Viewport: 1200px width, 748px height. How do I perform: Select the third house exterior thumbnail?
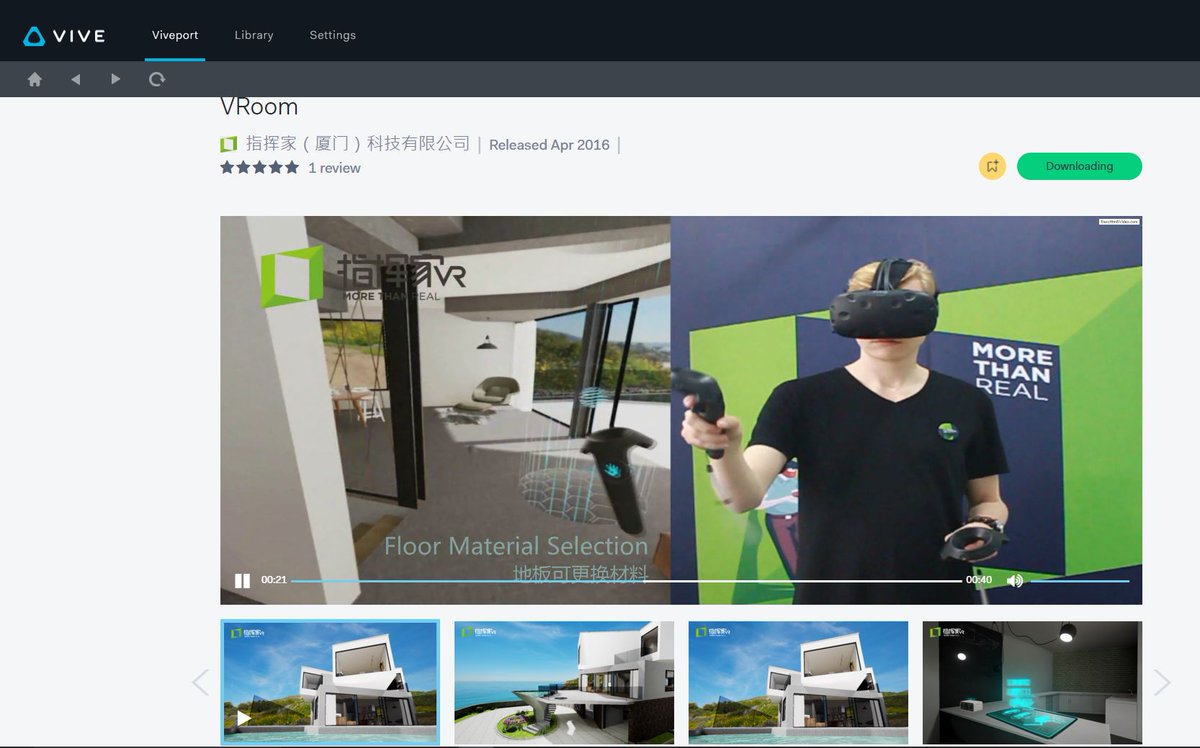798,683
